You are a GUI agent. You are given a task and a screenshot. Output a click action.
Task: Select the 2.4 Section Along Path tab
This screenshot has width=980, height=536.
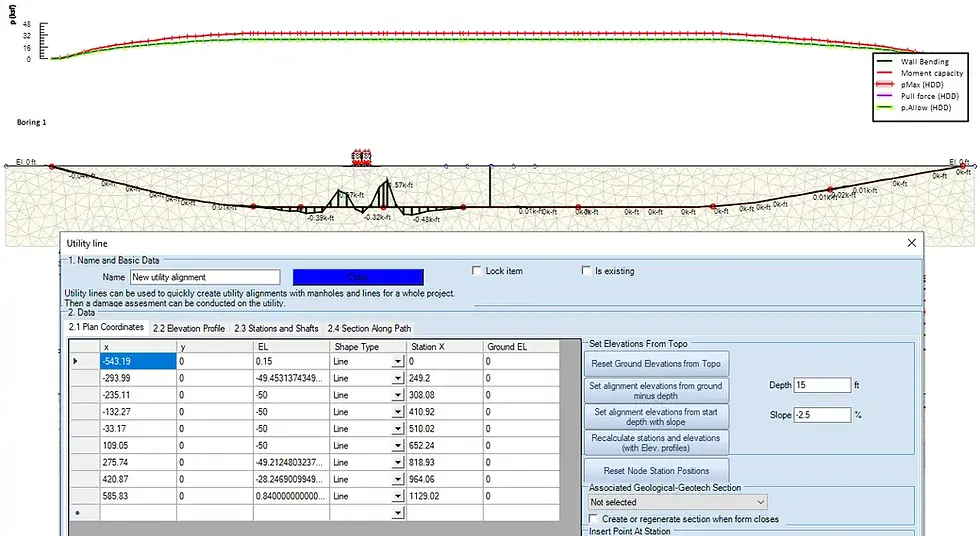(369, 328)
